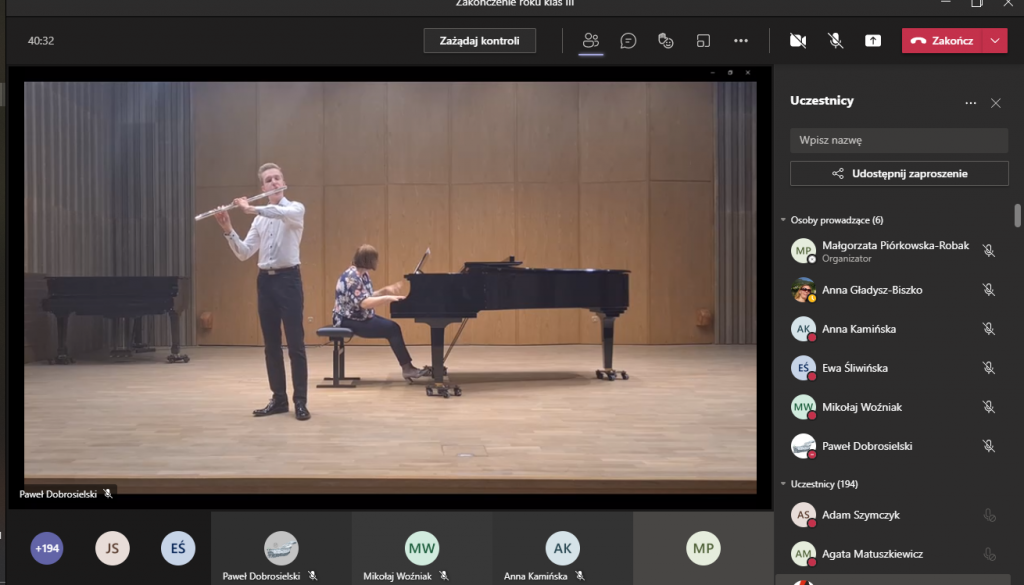
Task: Turn on the camera
Action: click(x=798, y=41)
